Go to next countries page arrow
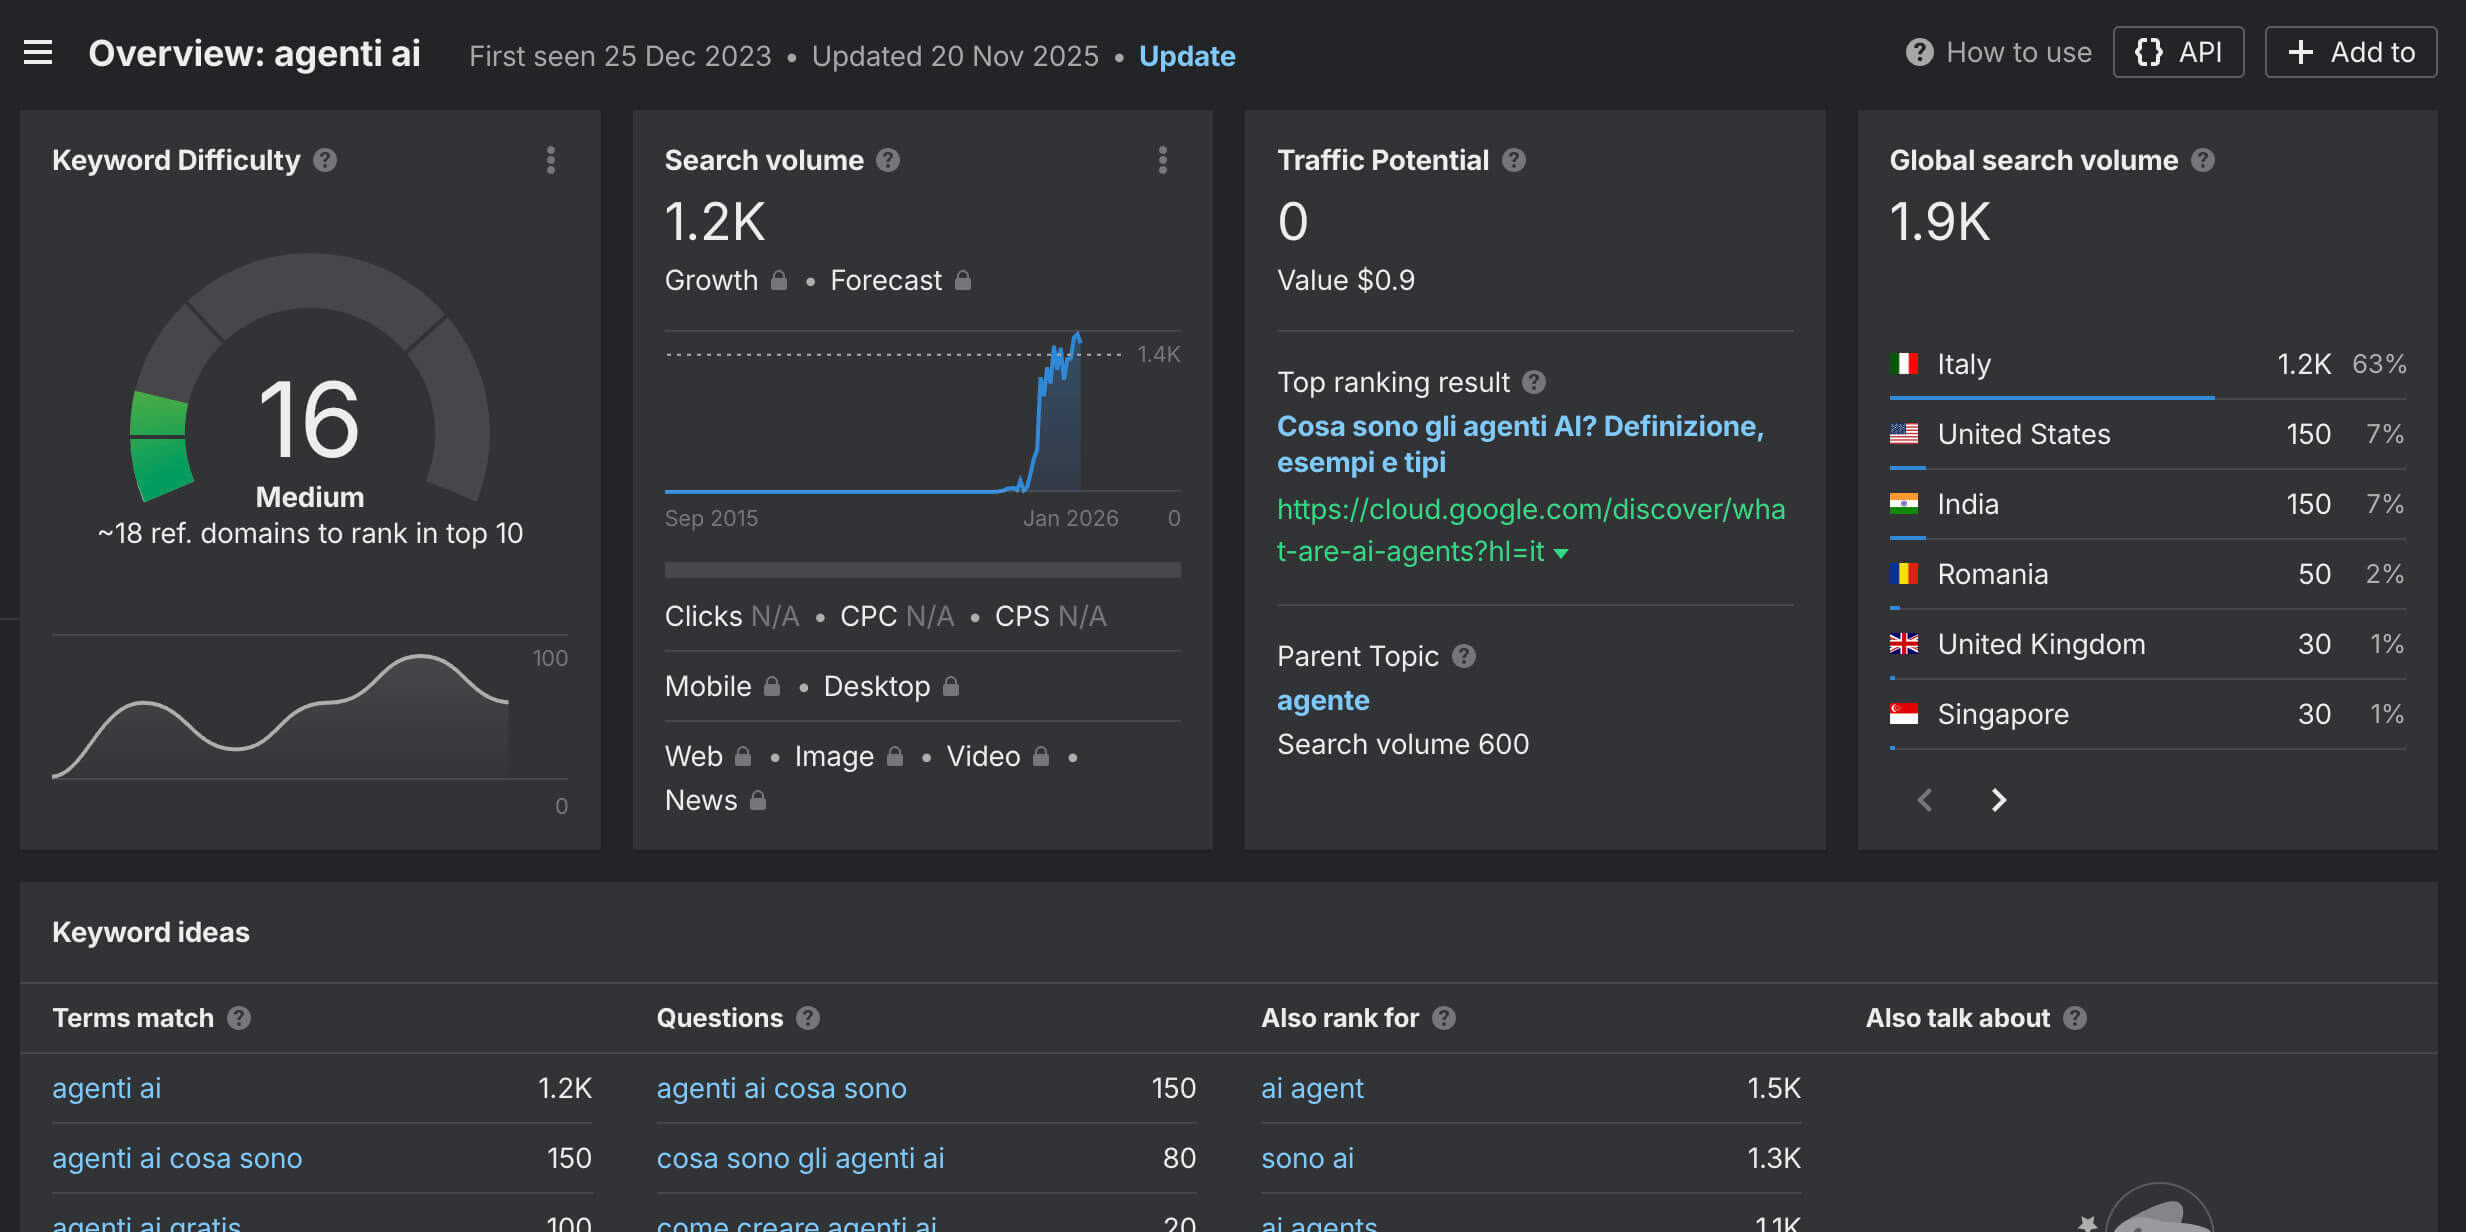 tap(1998, 800)
